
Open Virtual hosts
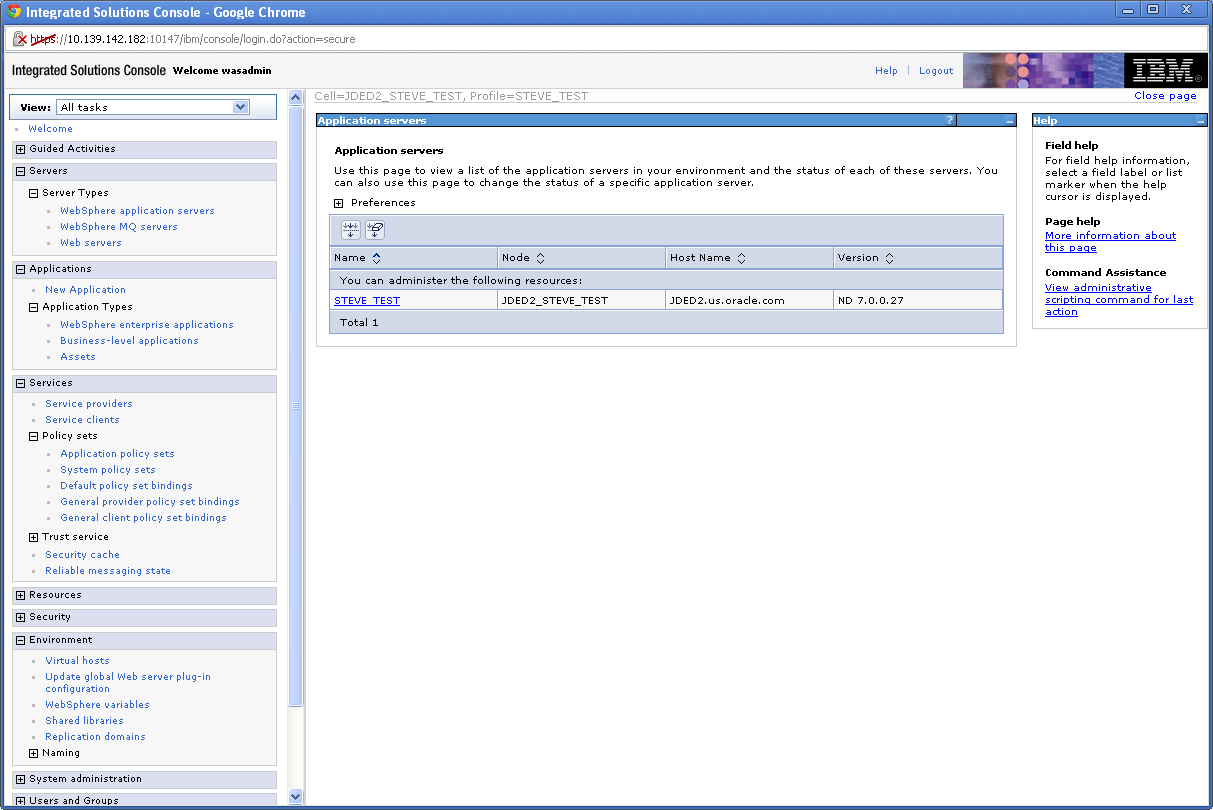77,661
